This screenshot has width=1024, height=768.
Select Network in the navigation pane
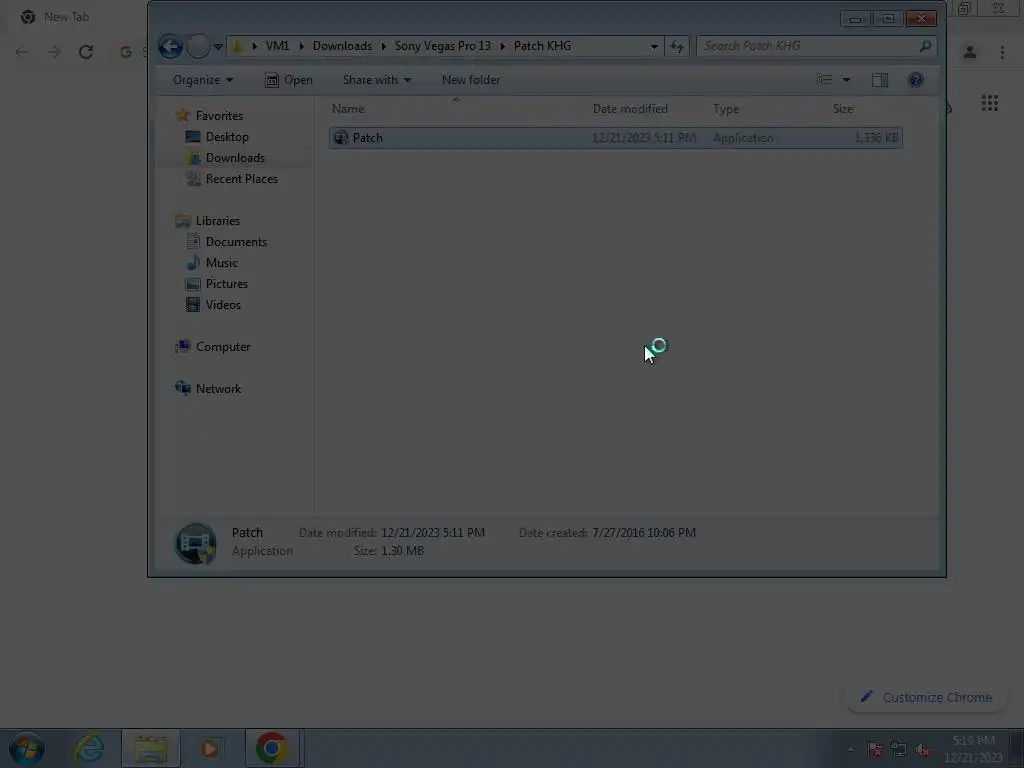tap(218, 389)
